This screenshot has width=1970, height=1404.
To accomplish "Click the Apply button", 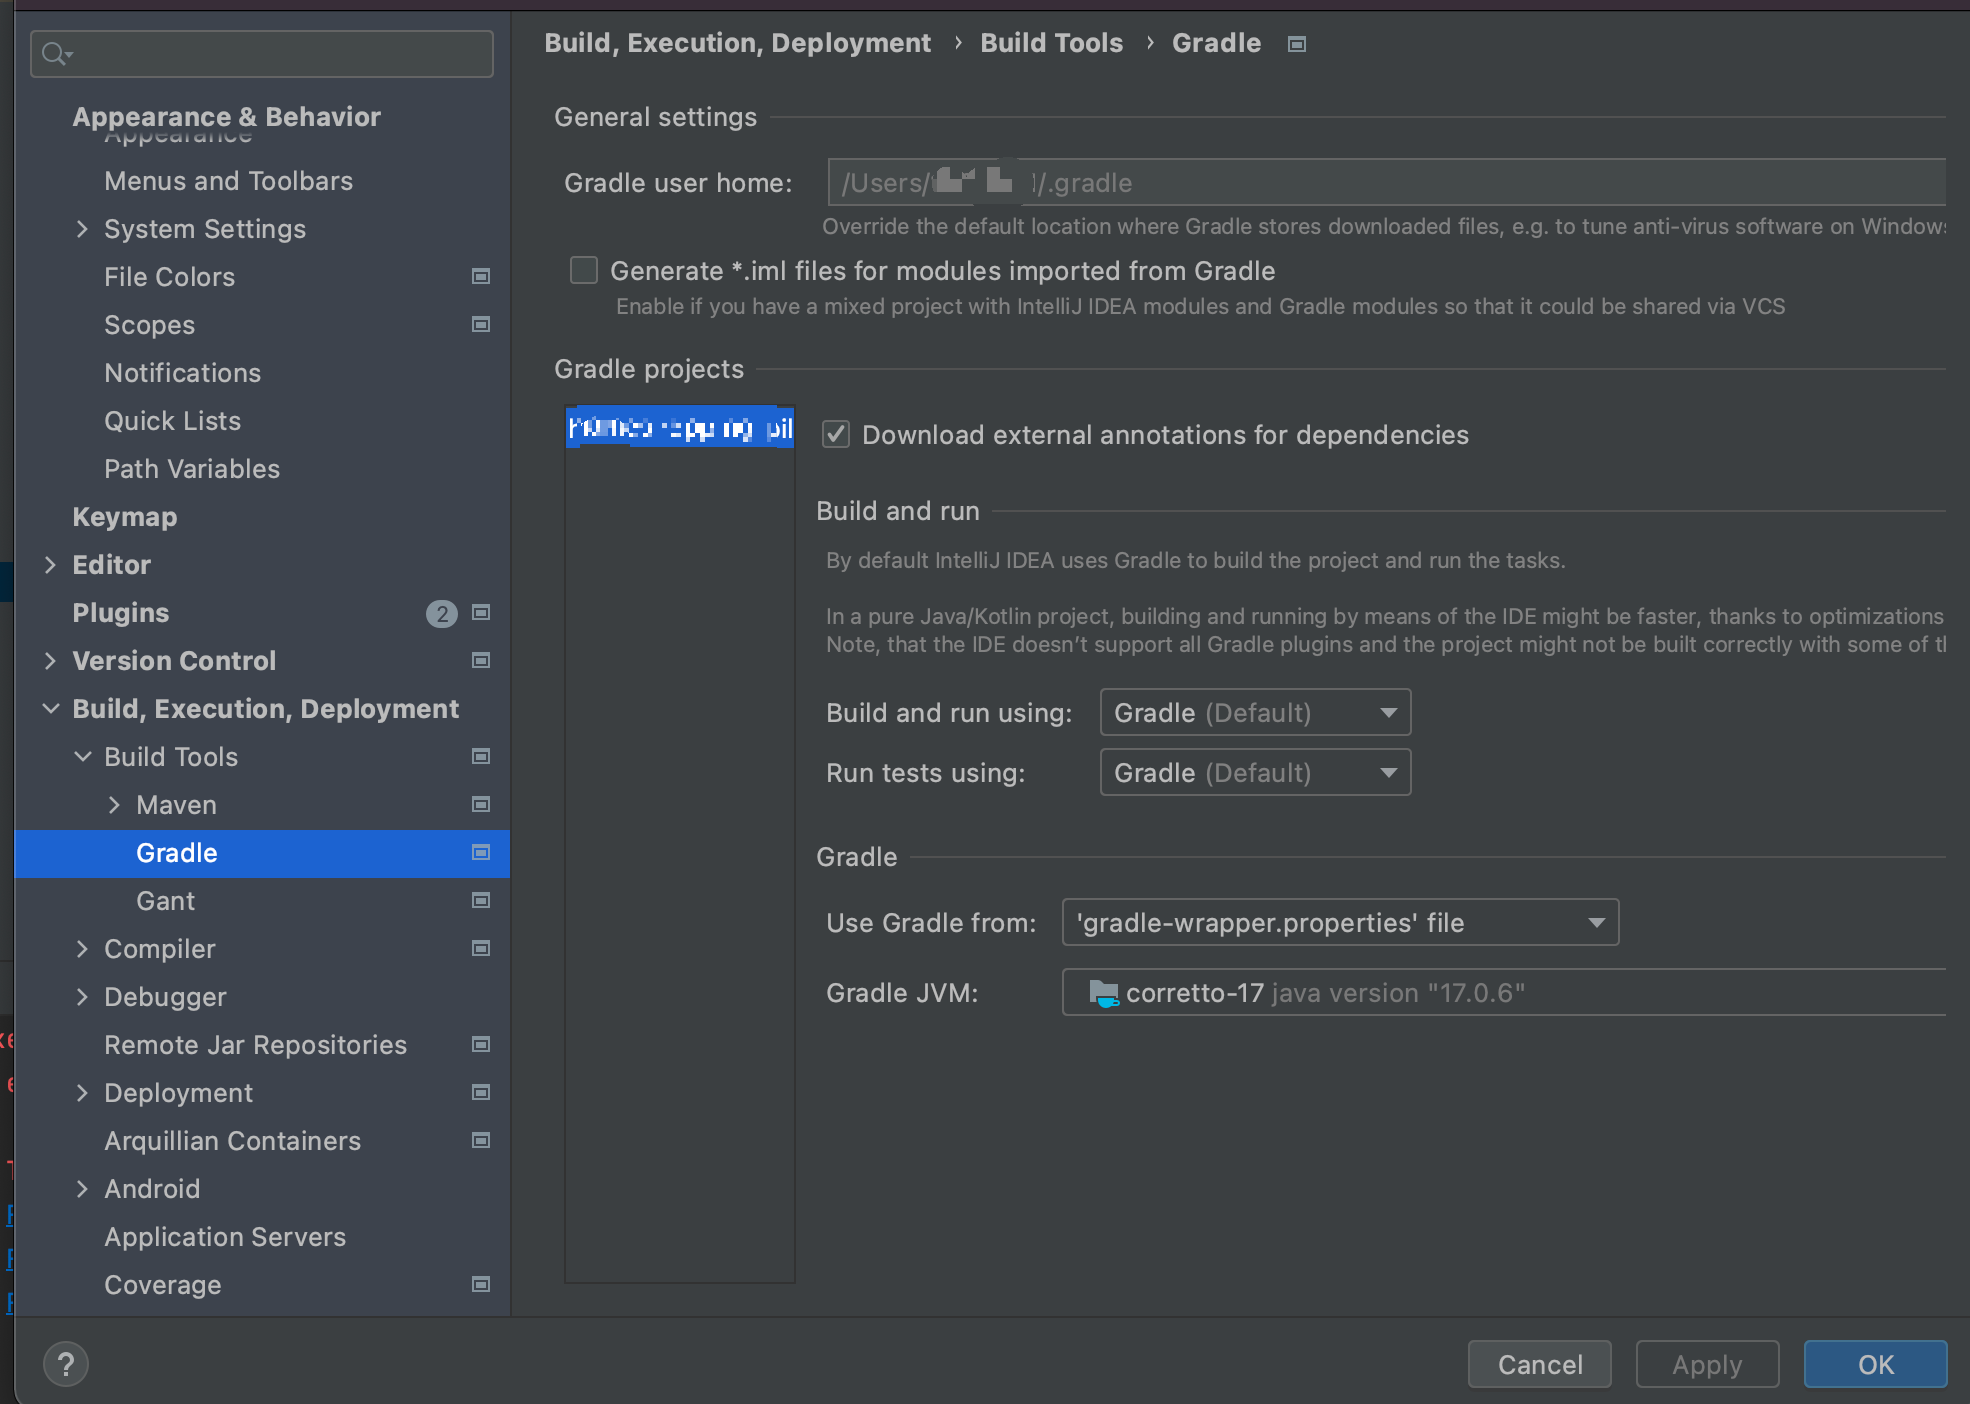I will click(1708, 1364).
